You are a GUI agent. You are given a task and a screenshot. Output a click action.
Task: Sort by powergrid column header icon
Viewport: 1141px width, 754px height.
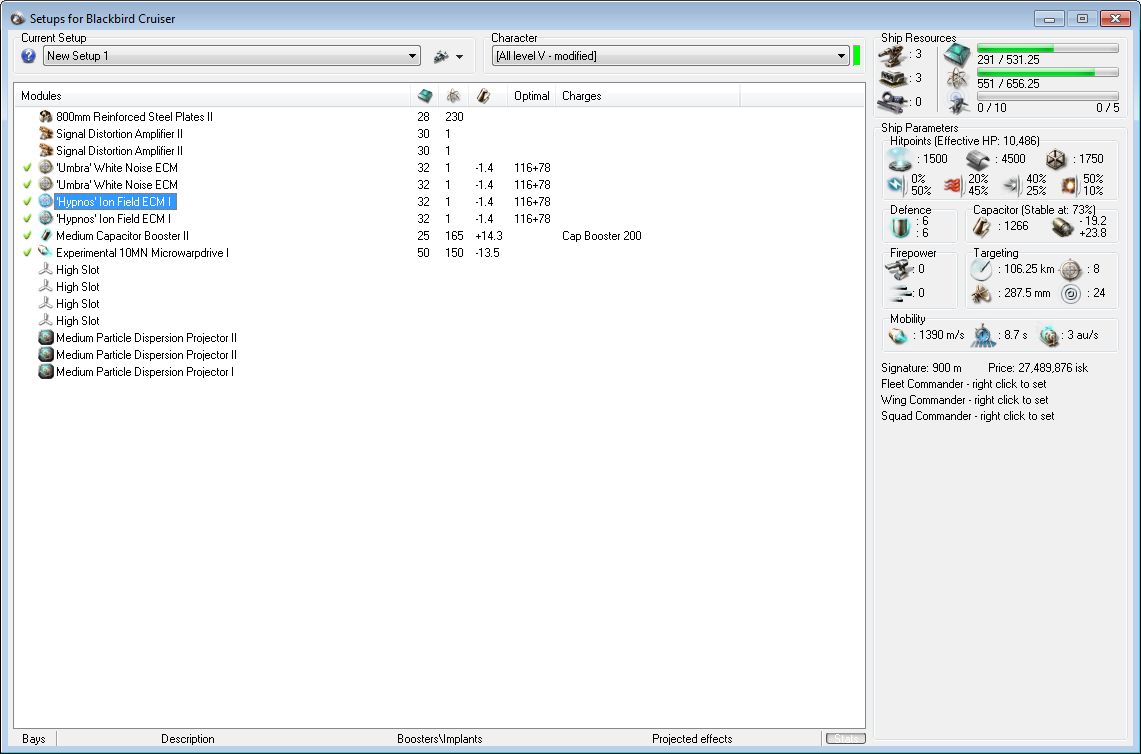pyautogui.click(x=453, y=96)
